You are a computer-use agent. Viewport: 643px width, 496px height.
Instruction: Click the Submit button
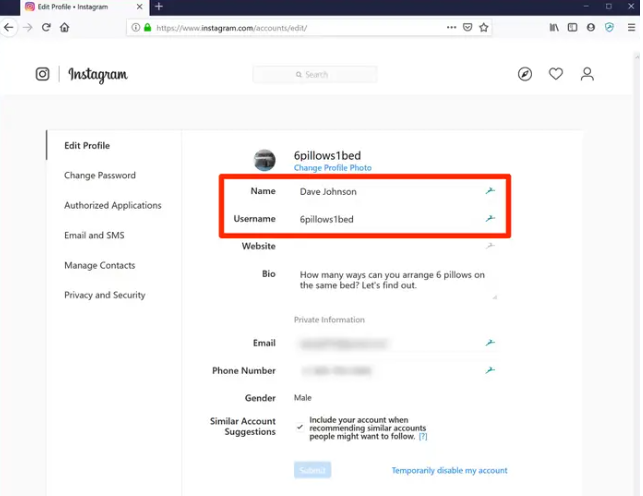tap(312, 470)
